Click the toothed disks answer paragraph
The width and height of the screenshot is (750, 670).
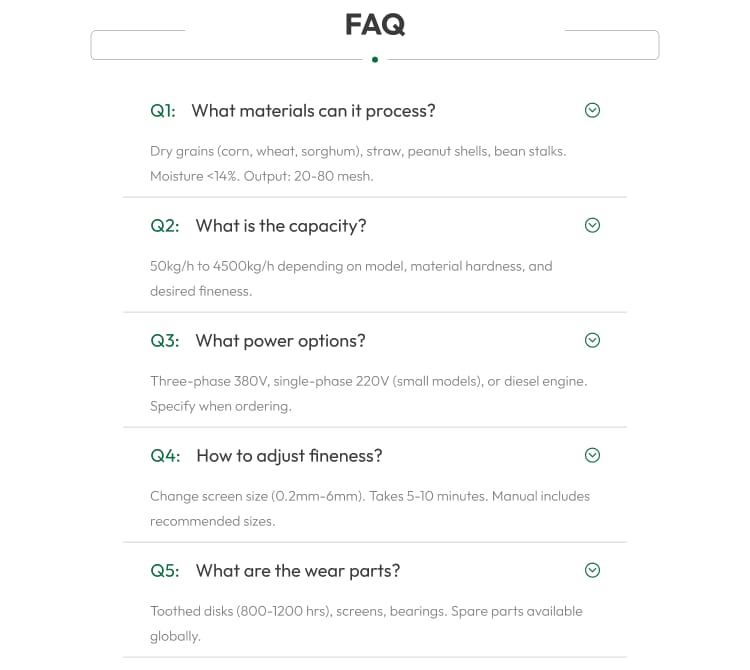(366, 624)
